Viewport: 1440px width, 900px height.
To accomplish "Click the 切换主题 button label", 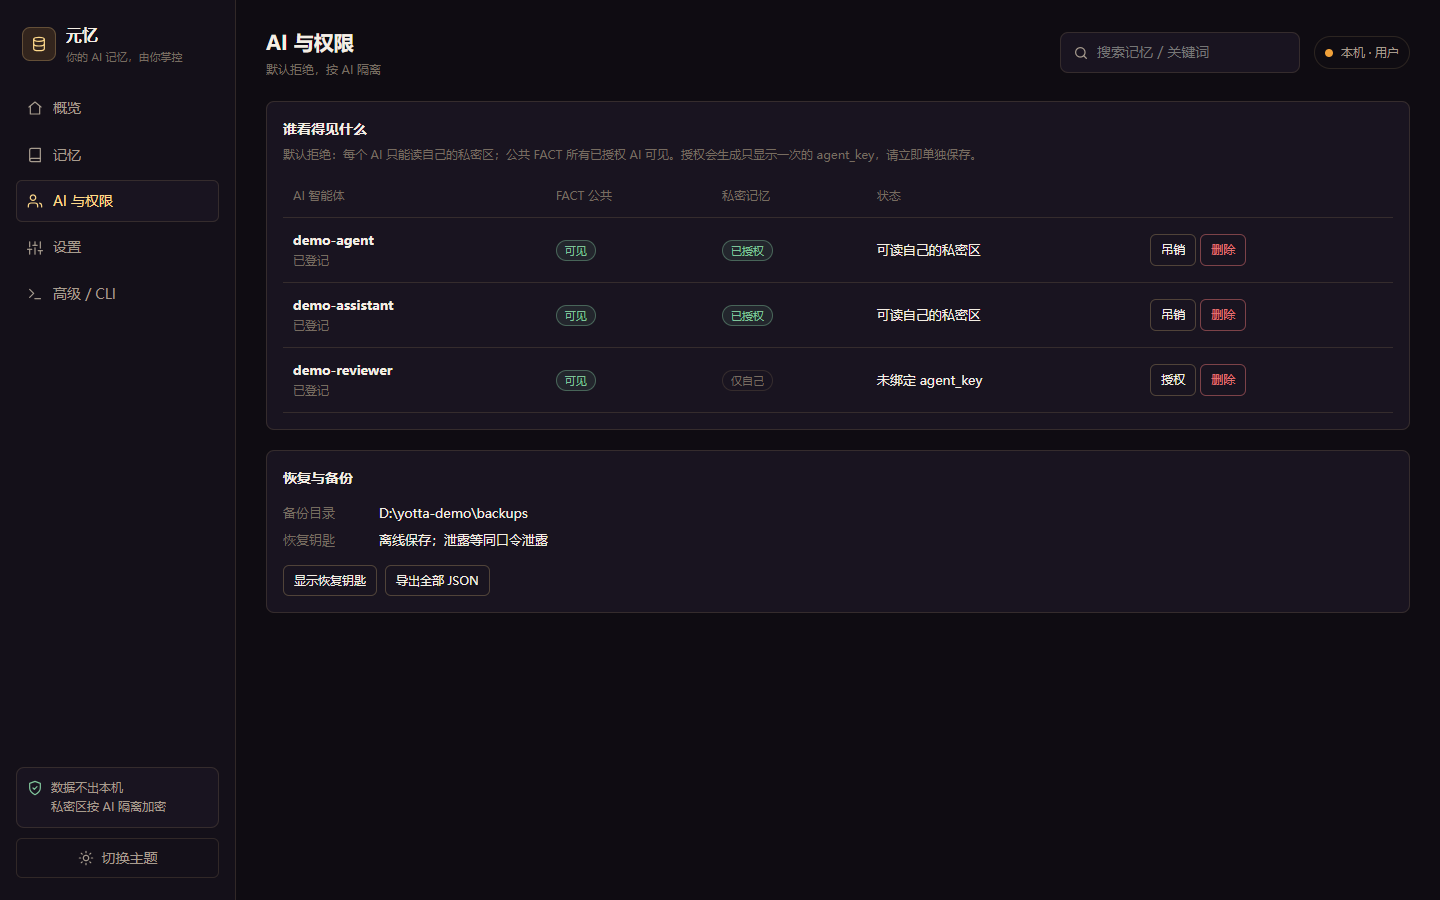I will 129,858.
